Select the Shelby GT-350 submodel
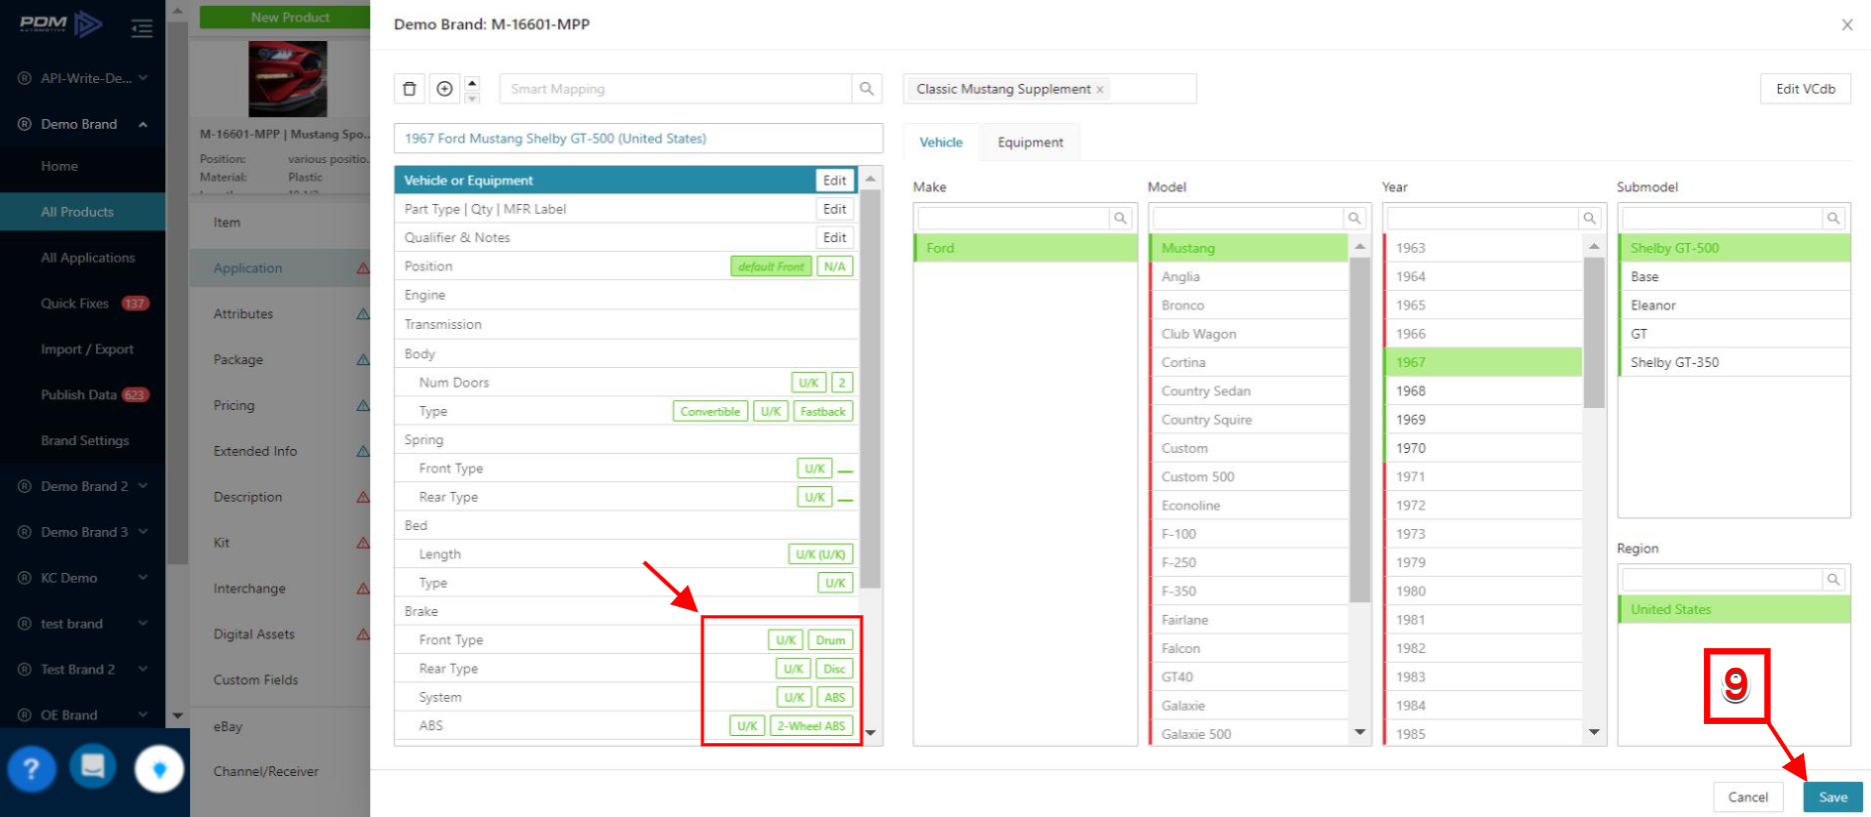The image size is (1871, 817). pyautogui.click(x=1734, y=362)
